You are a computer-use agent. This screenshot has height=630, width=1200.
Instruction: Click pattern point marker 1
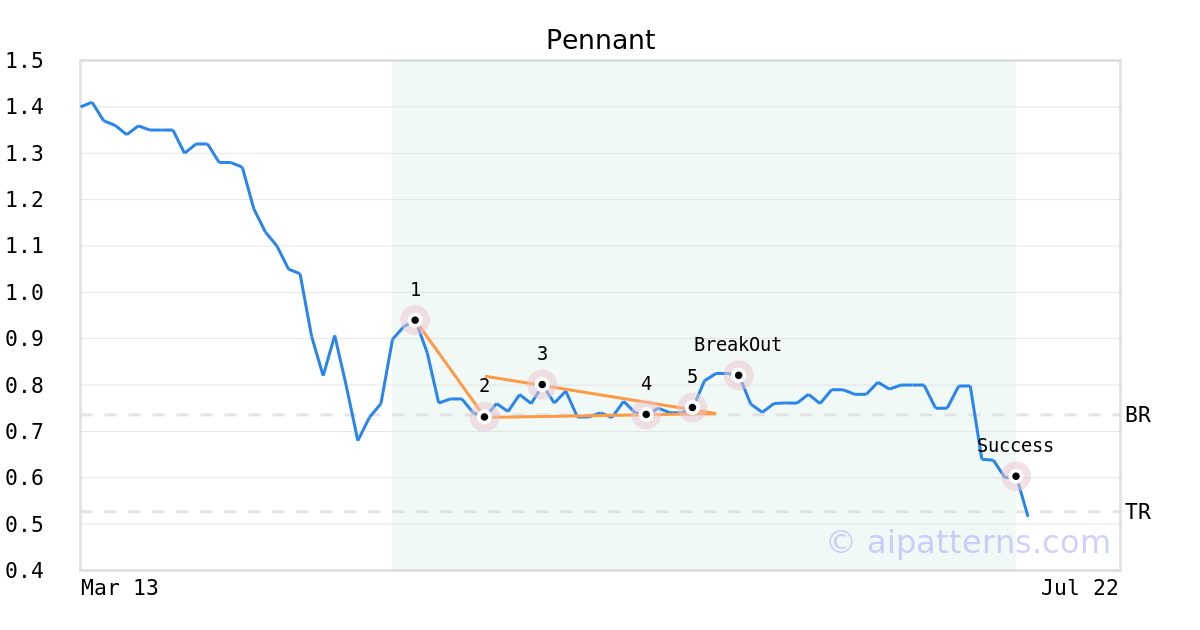tap(415, 320)
